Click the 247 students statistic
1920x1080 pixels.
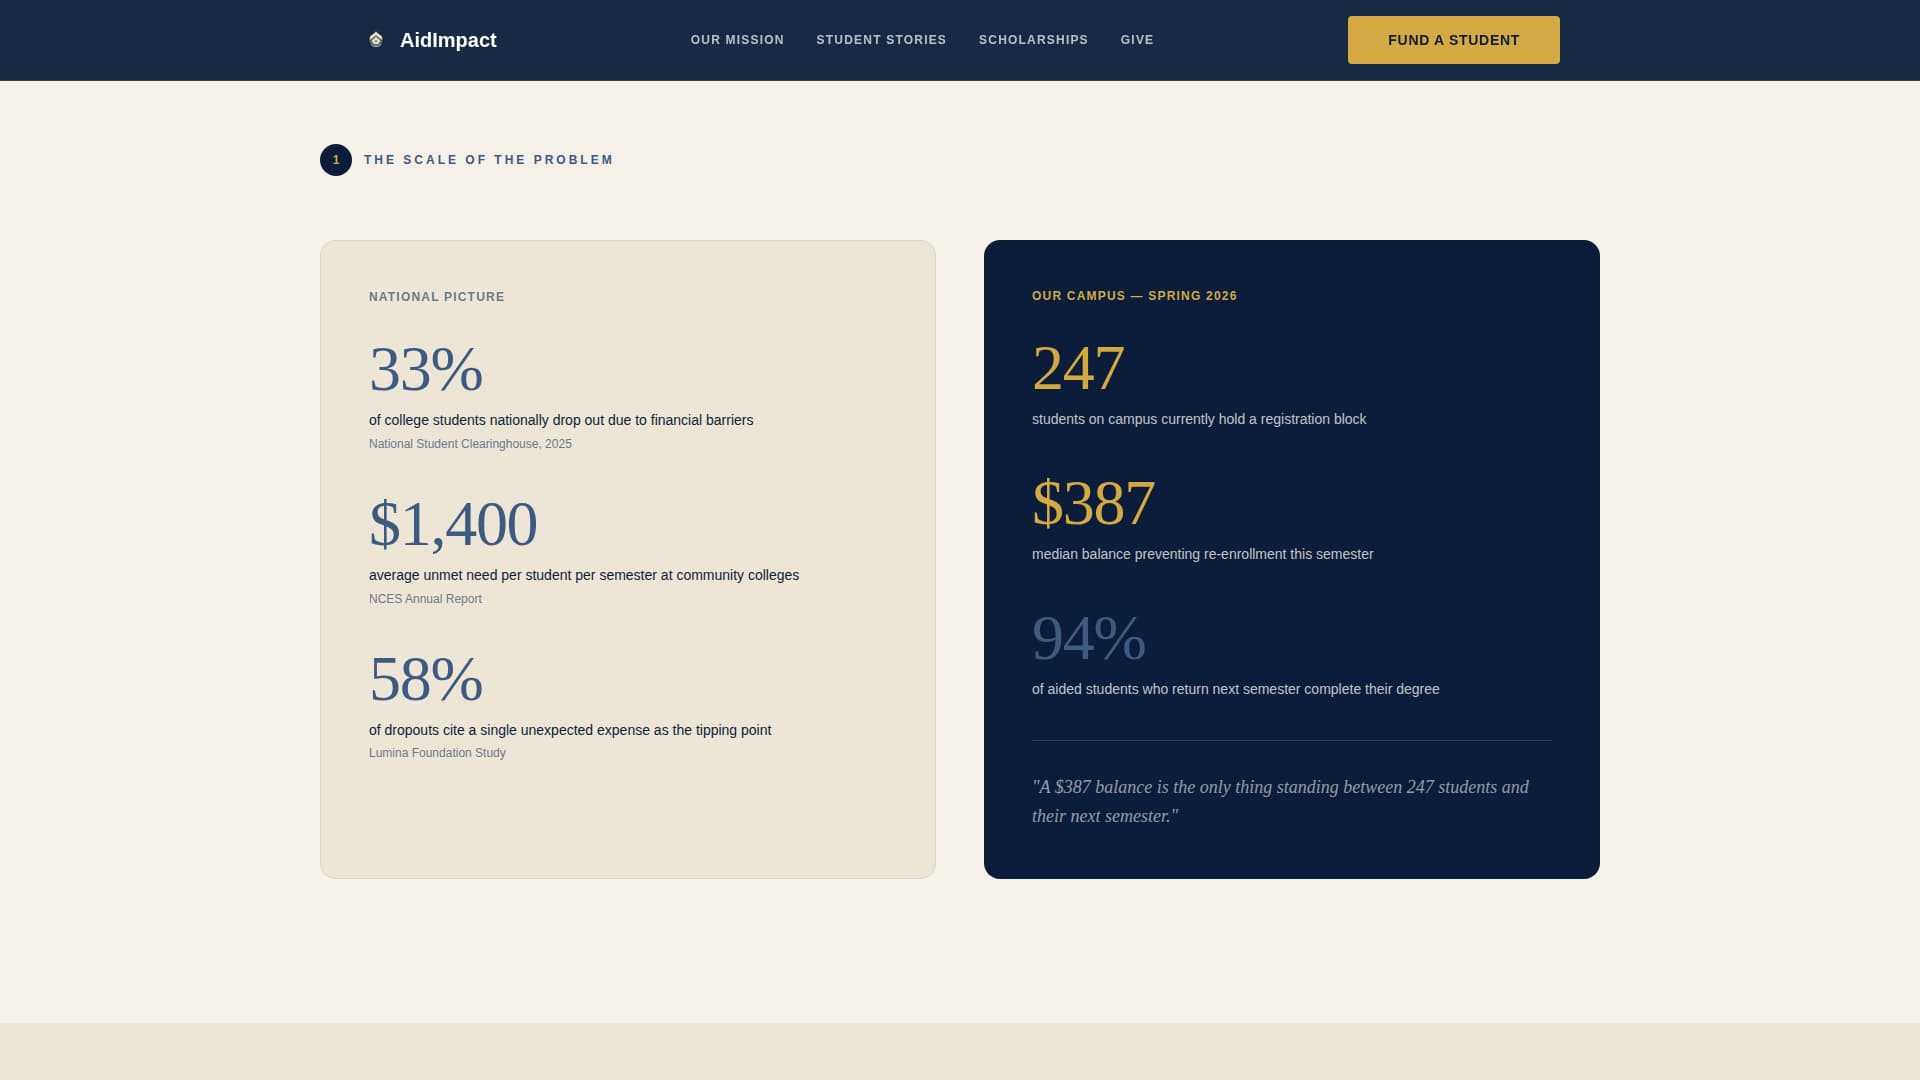click(x=1077, y=368)
